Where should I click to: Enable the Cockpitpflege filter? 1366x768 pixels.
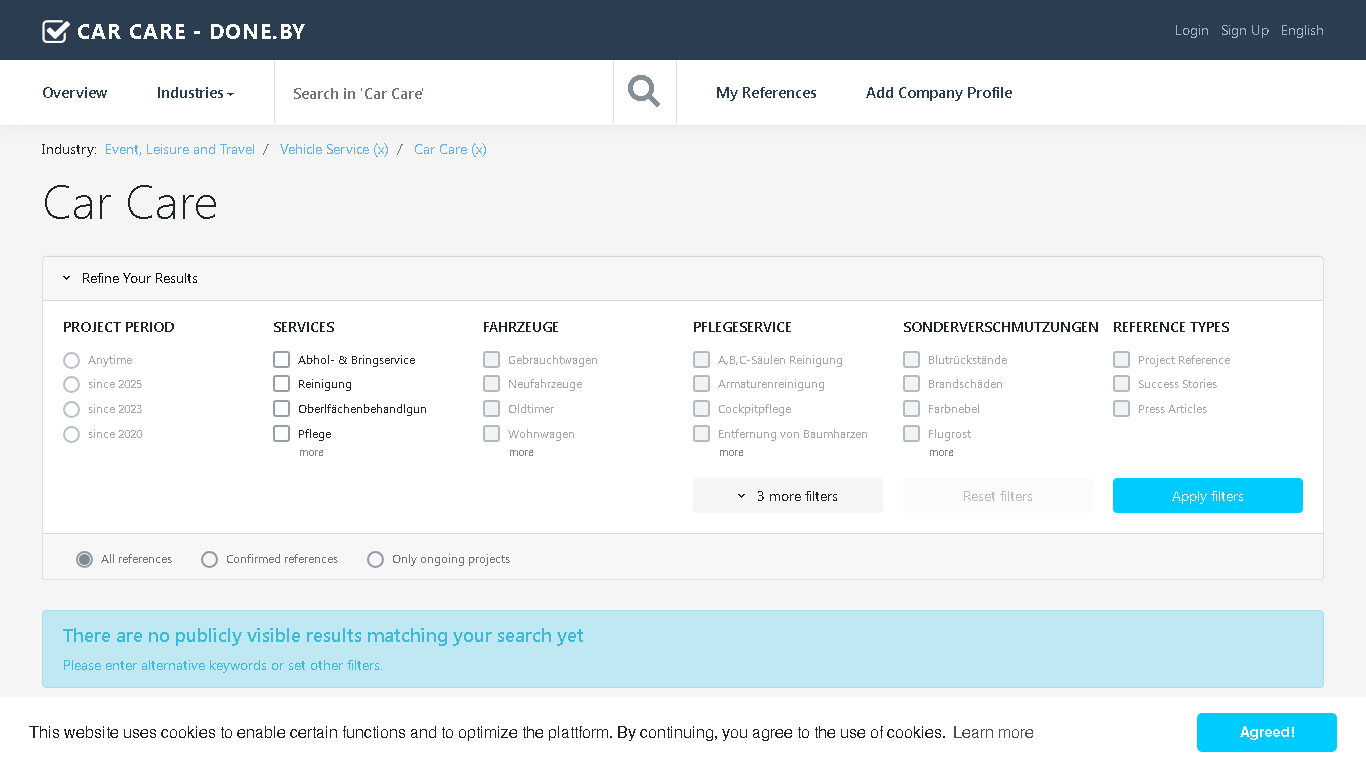click(701, 408)
